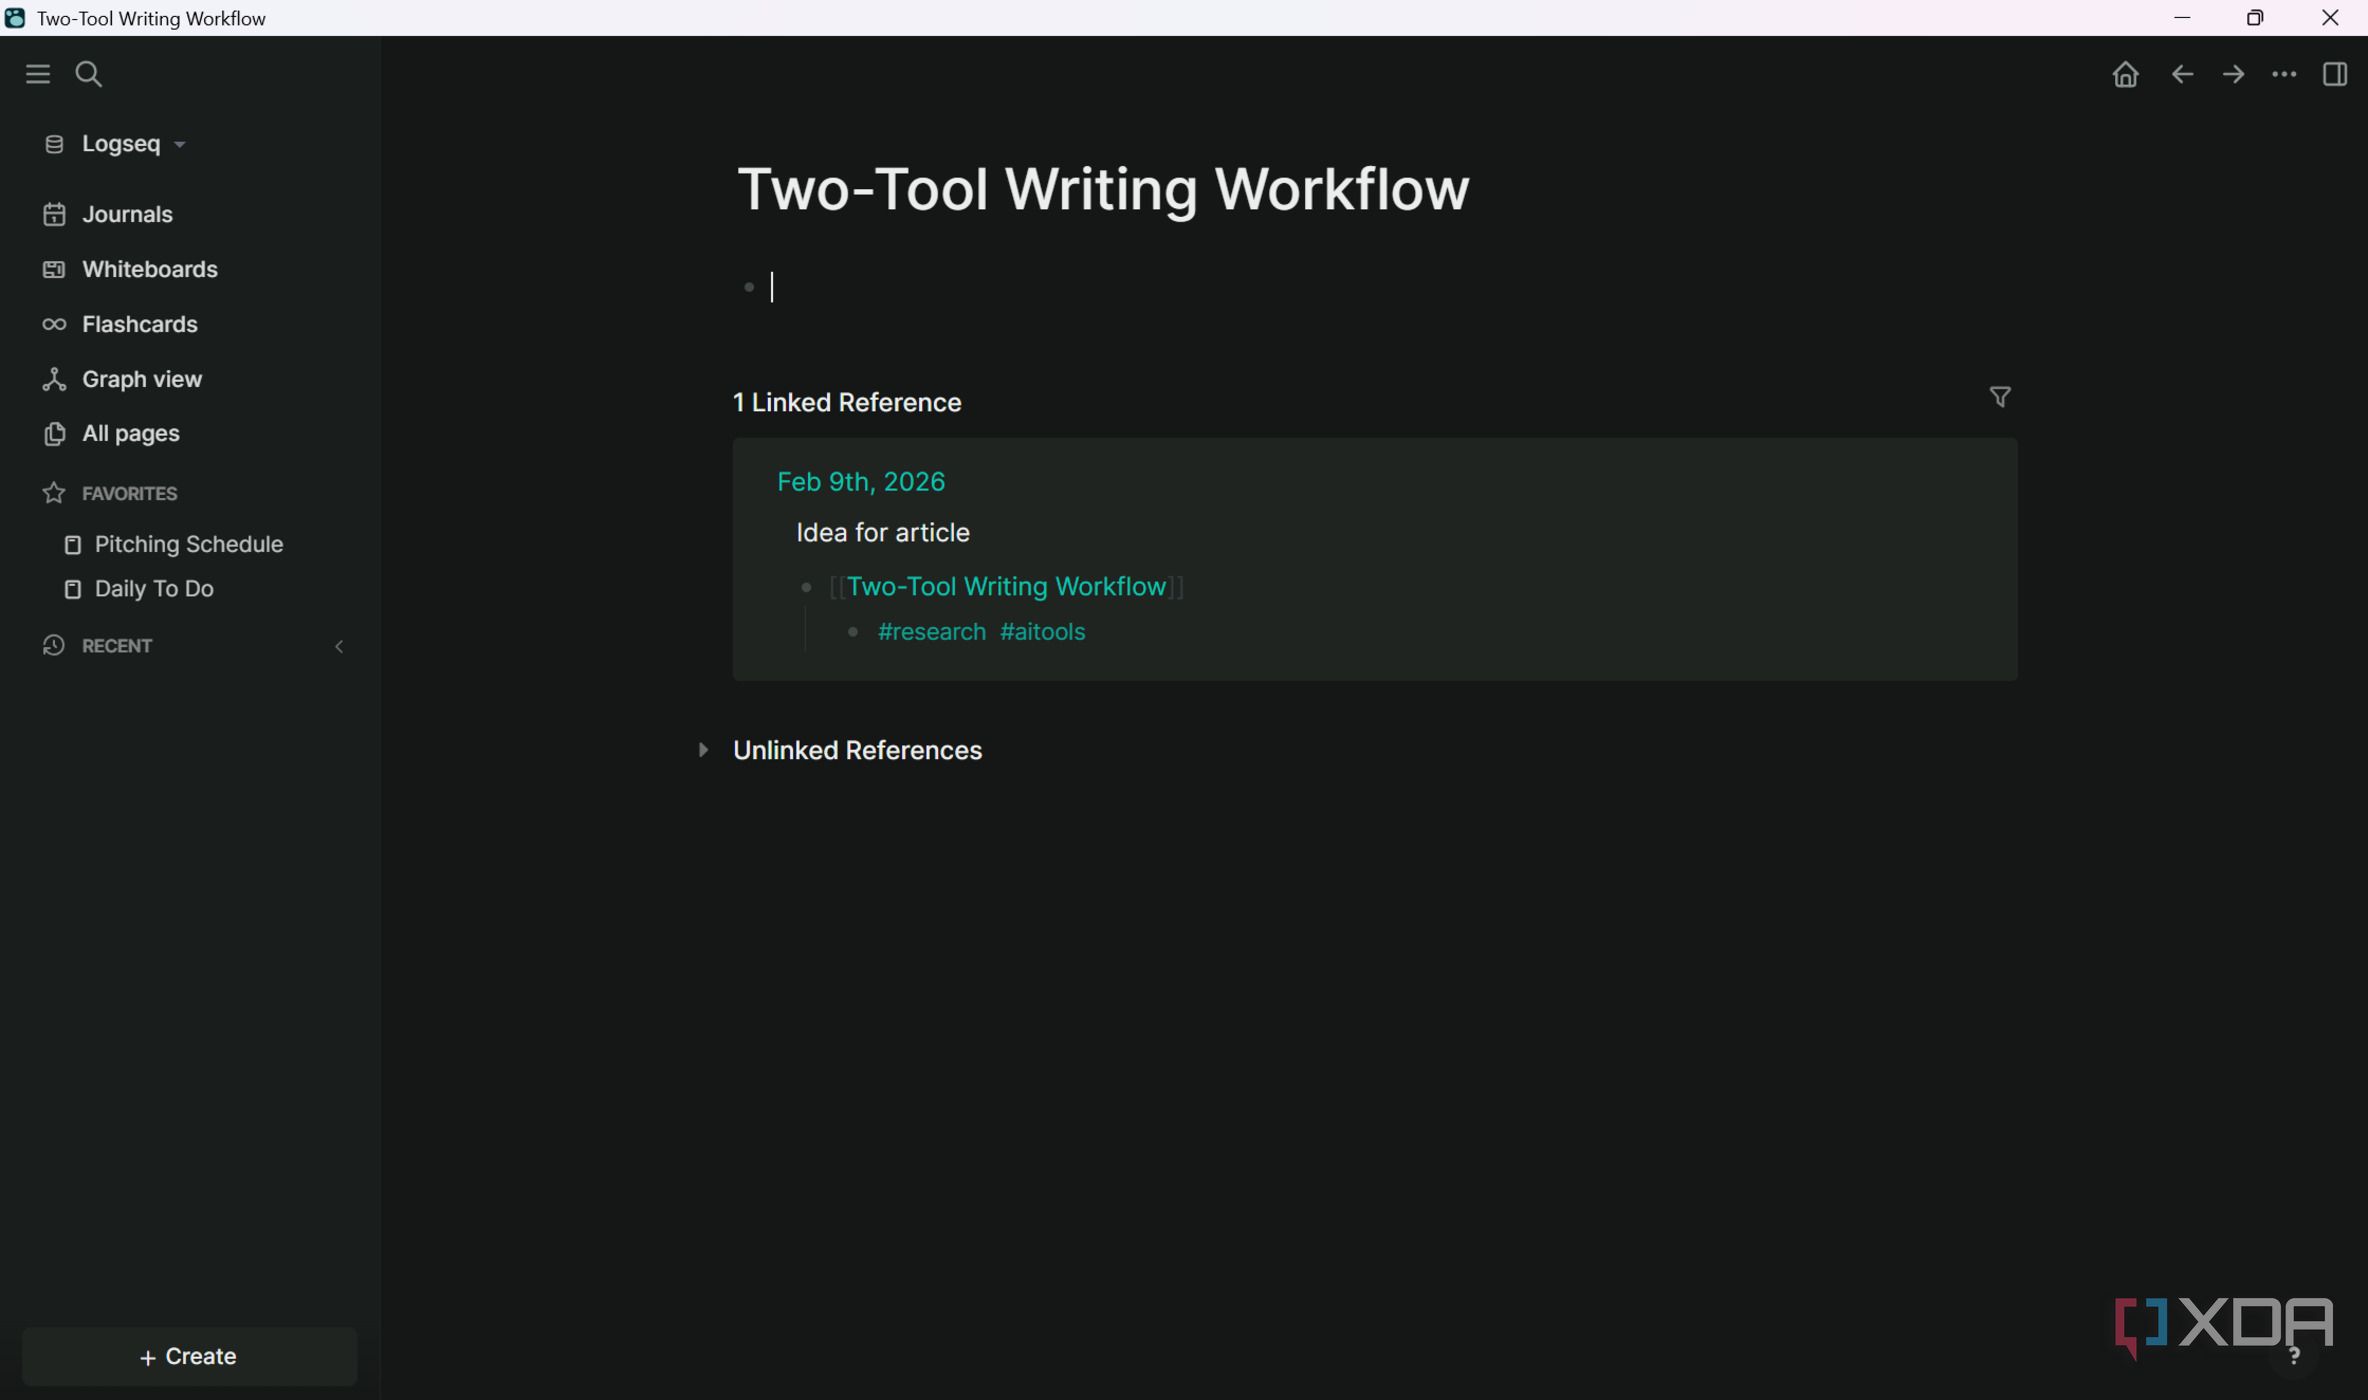Open the search magnifier icon
Viewport: 2368px width, 1400px height.
89,74
